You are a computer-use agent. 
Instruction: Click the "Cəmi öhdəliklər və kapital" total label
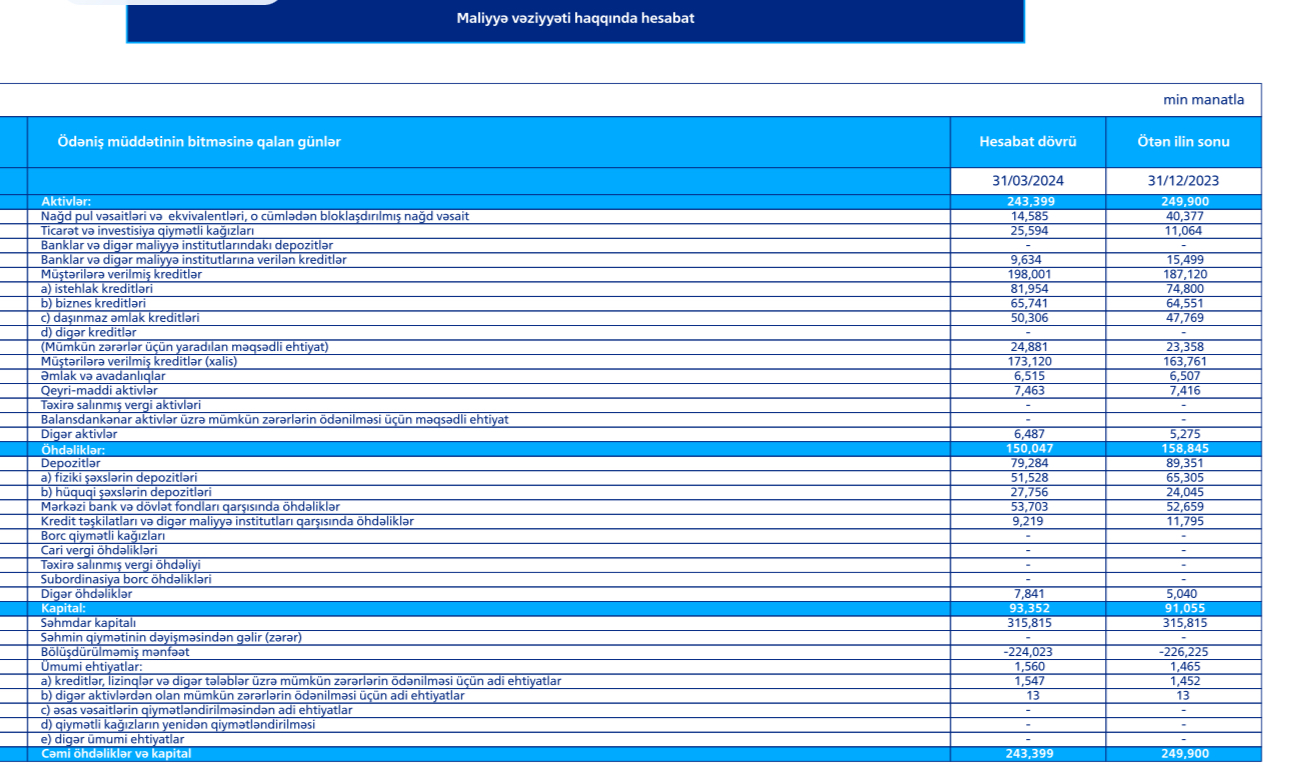[116, 754]
